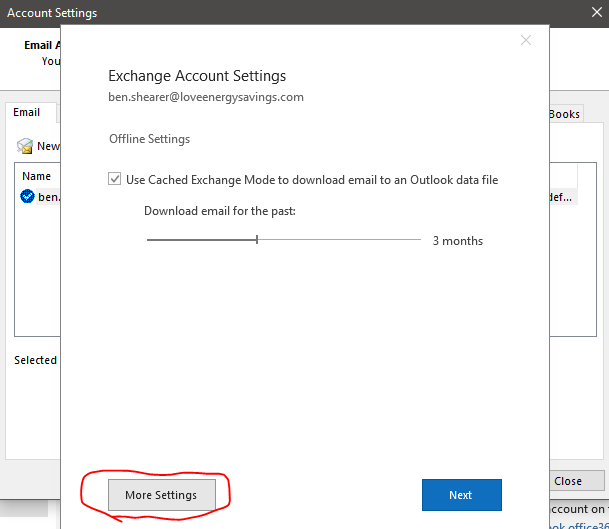The height and width of the screenshot is (529, 609).
Task: Close the Account Settings window
Action: point(597,12)
